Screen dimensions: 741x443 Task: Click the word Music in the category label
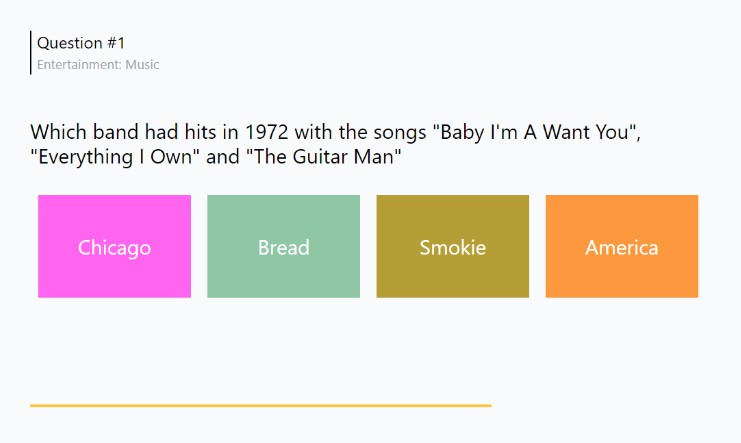click(x=142, y=65)
